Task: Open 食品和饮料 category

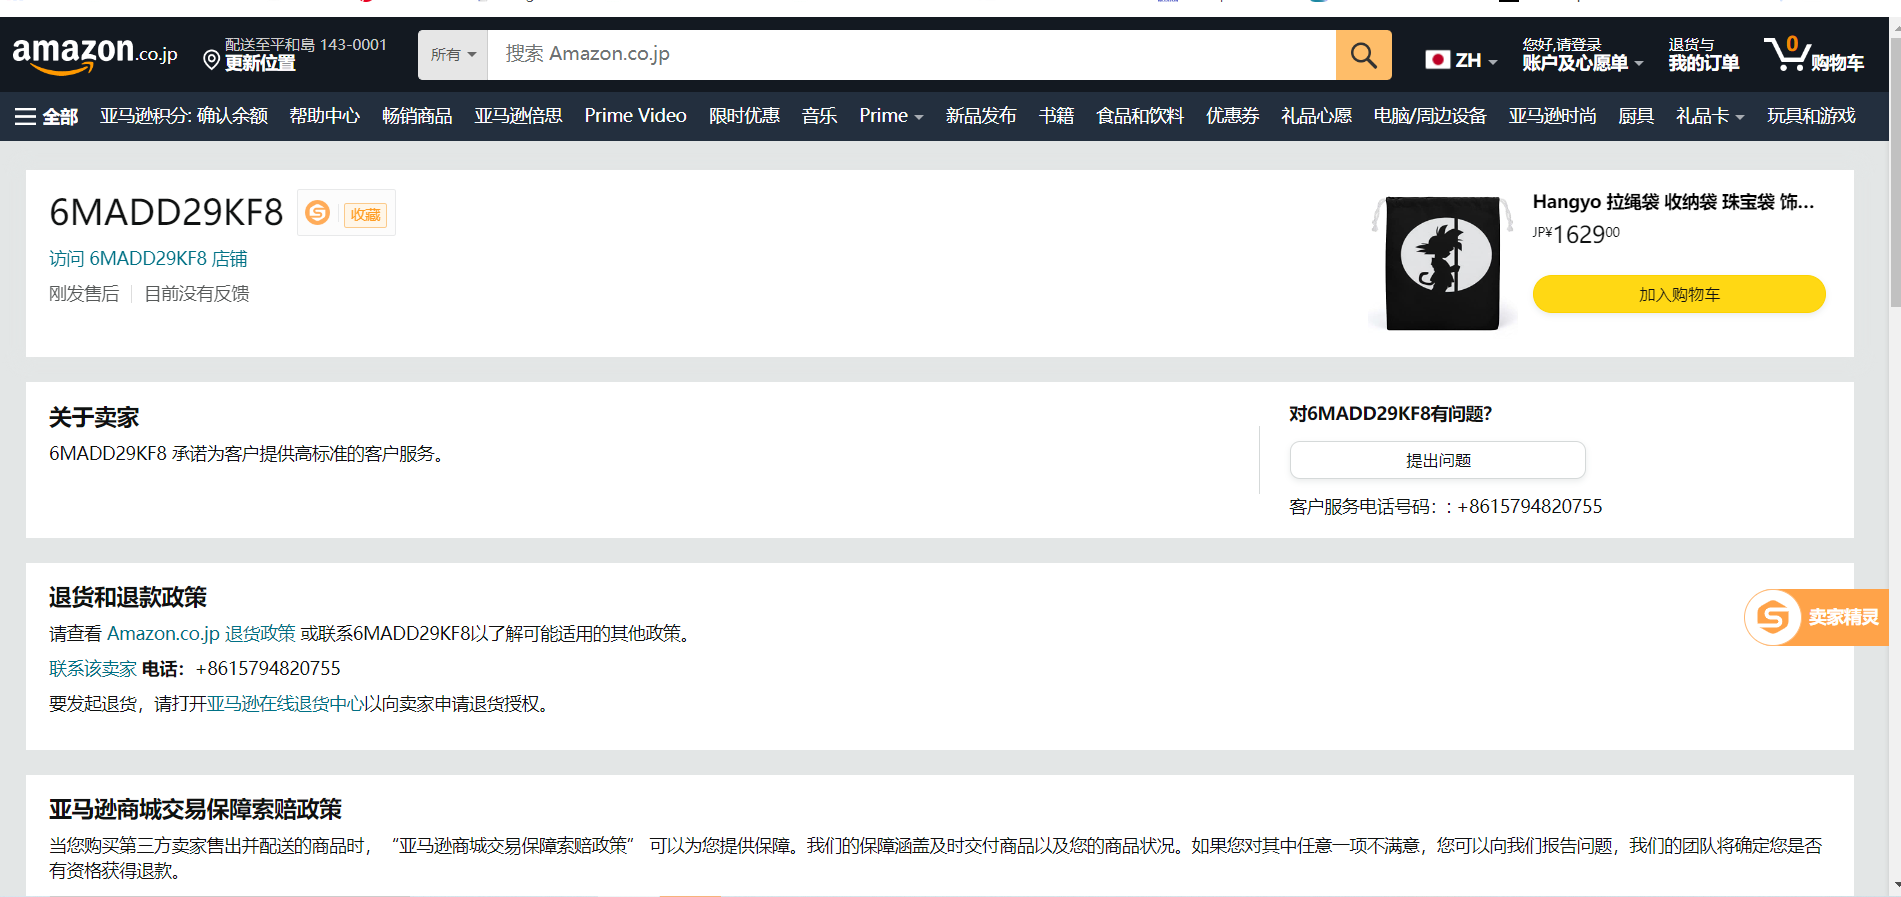Action: 1140,116
